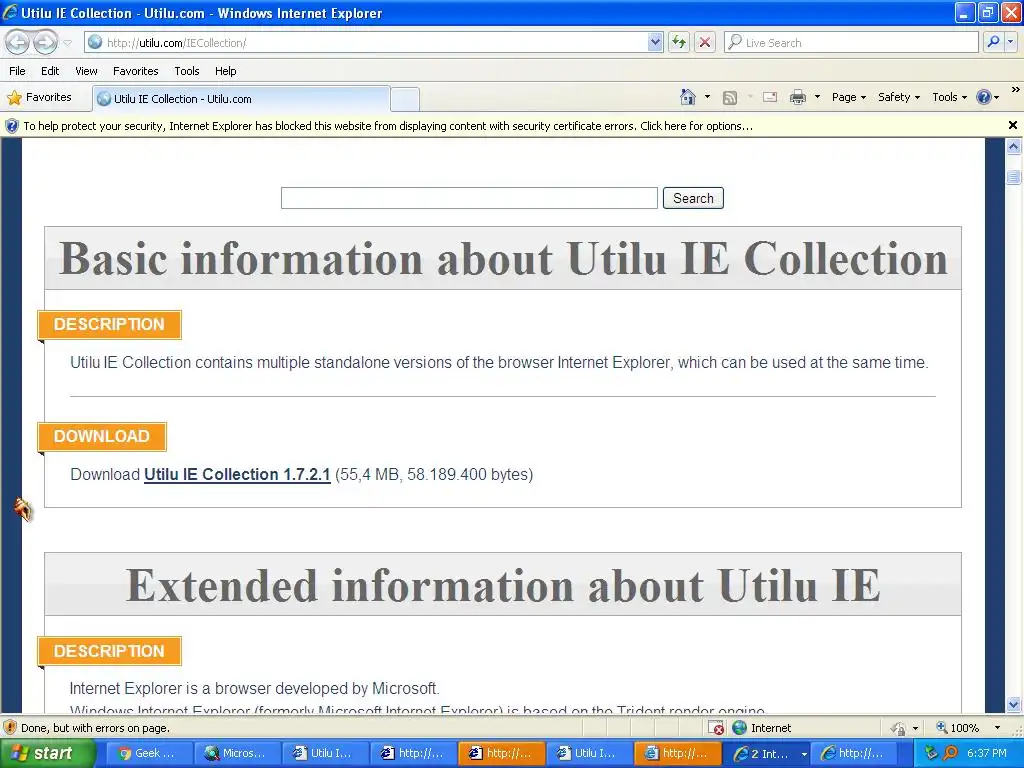Open the Utilu IE Collection 1.7.2.1 download link

[x=237, y=475]
